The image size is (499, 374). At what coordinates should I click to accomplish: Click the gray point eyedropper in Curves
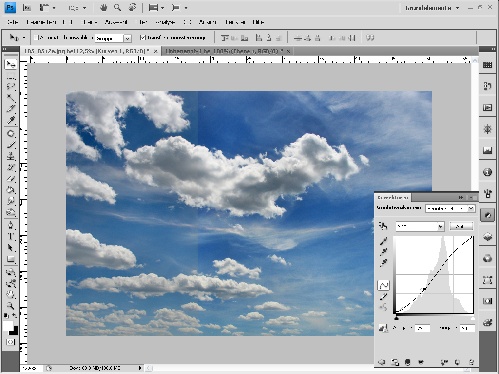pyautogui.click(x=383, y=252)
